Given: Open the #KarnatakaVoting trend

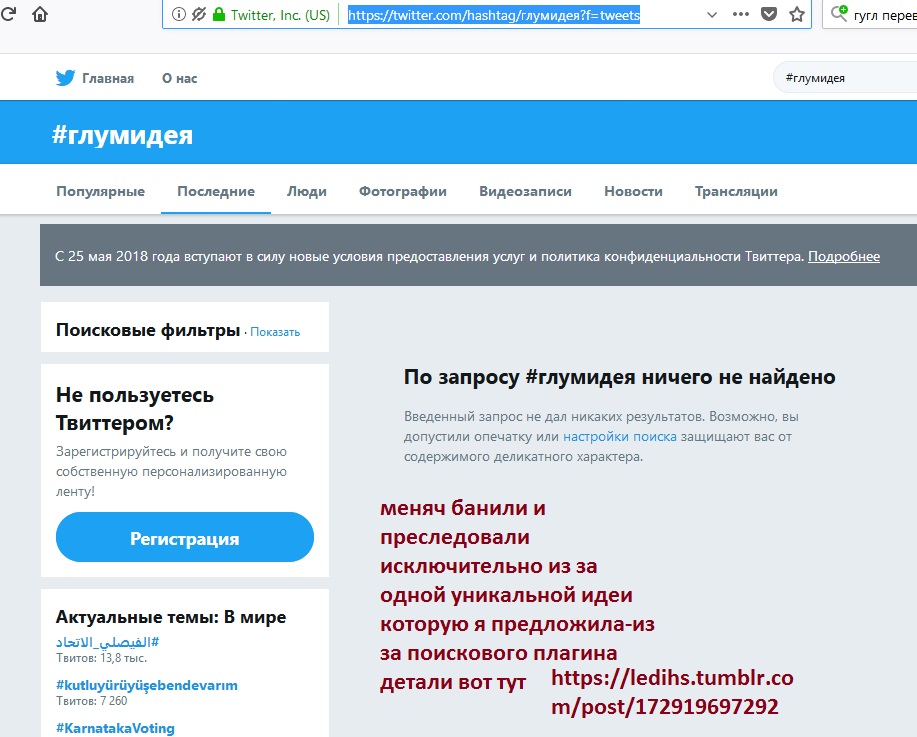Looking at the screenshot, I should point(115,728).
